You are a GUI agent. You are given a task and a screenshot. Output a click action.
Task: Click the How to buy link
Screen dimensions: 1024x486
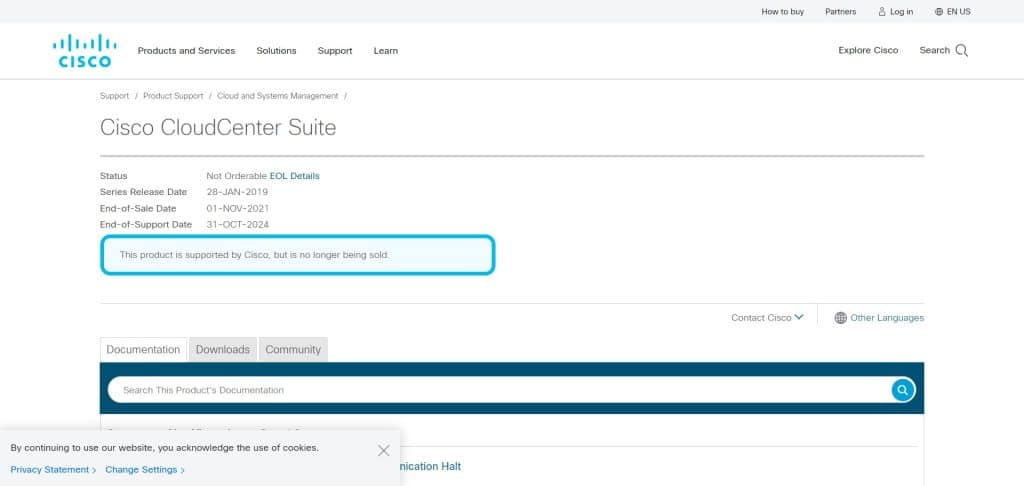coord(782,12)
